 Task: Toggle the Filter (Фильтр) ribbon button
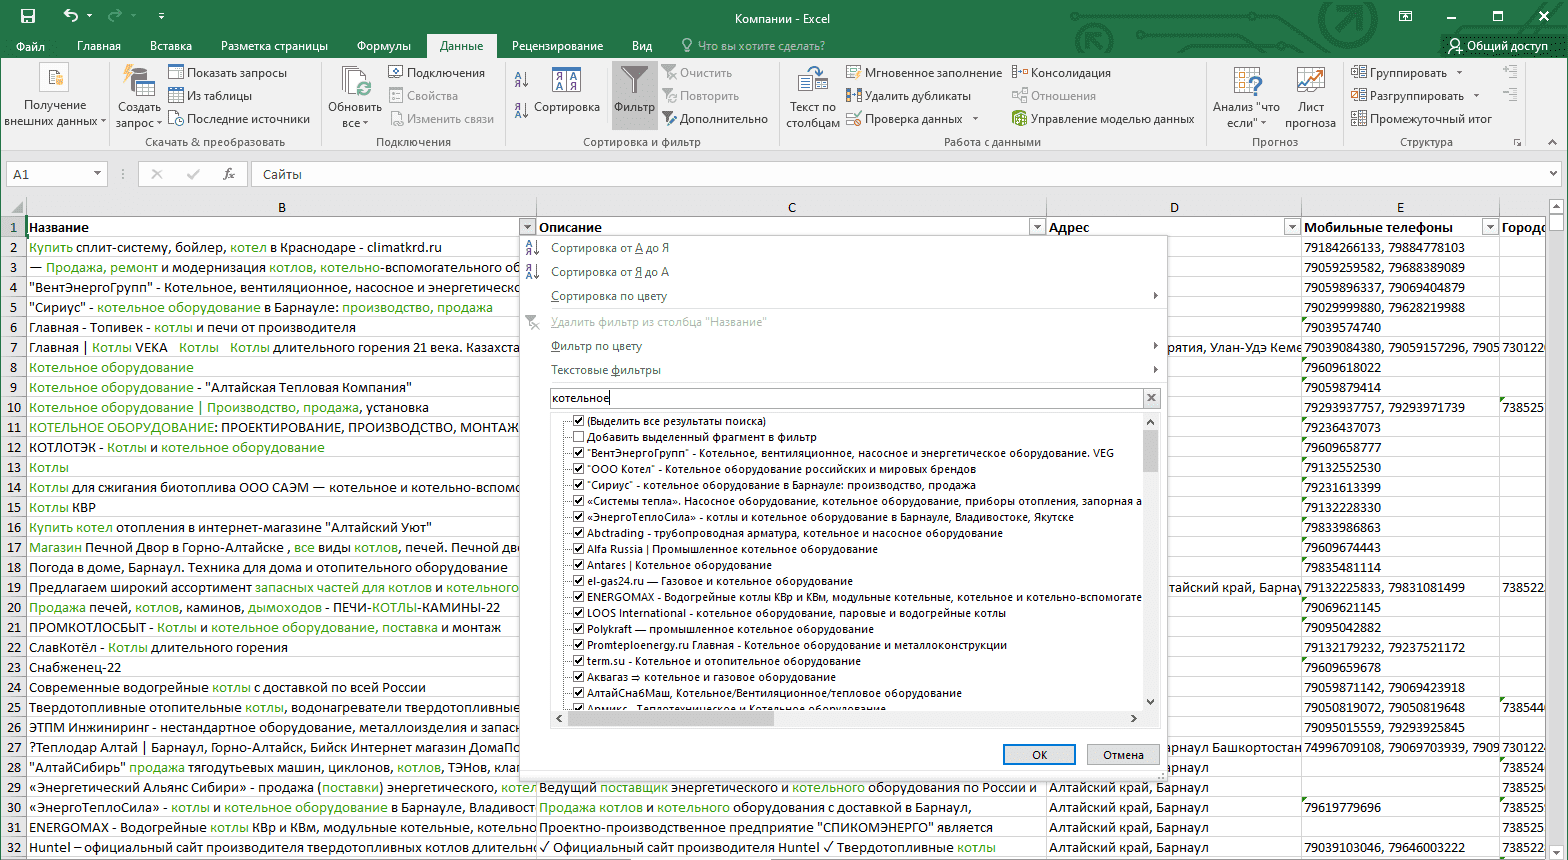click(x=634, y=96)
